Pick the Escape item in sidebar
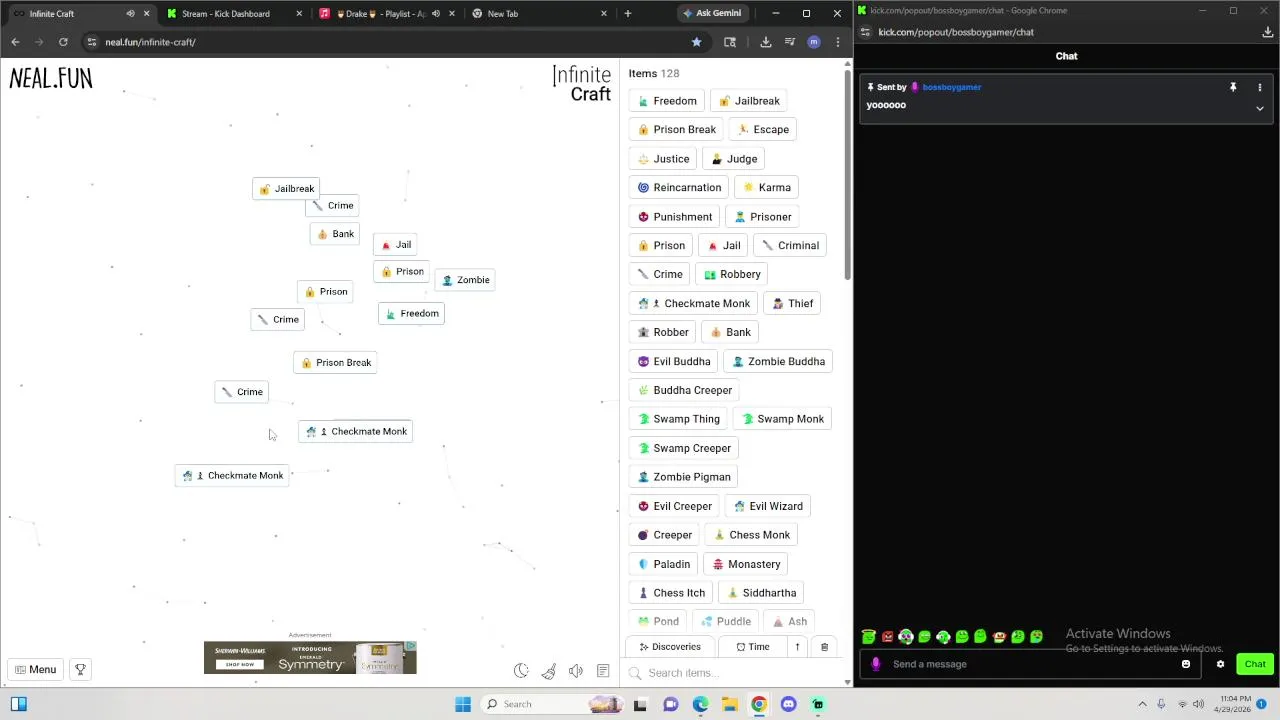 point(763,130)
